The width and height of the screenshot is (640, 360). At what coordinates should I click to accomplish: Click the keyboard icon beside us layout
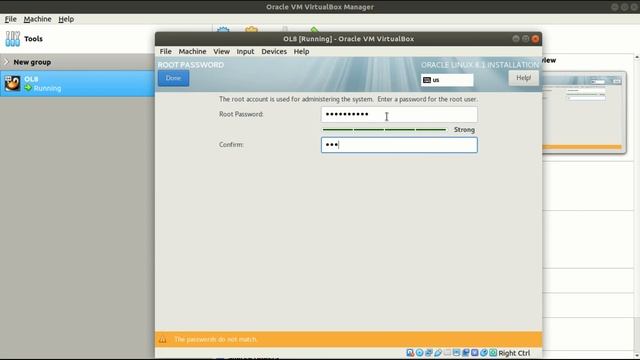427,80
